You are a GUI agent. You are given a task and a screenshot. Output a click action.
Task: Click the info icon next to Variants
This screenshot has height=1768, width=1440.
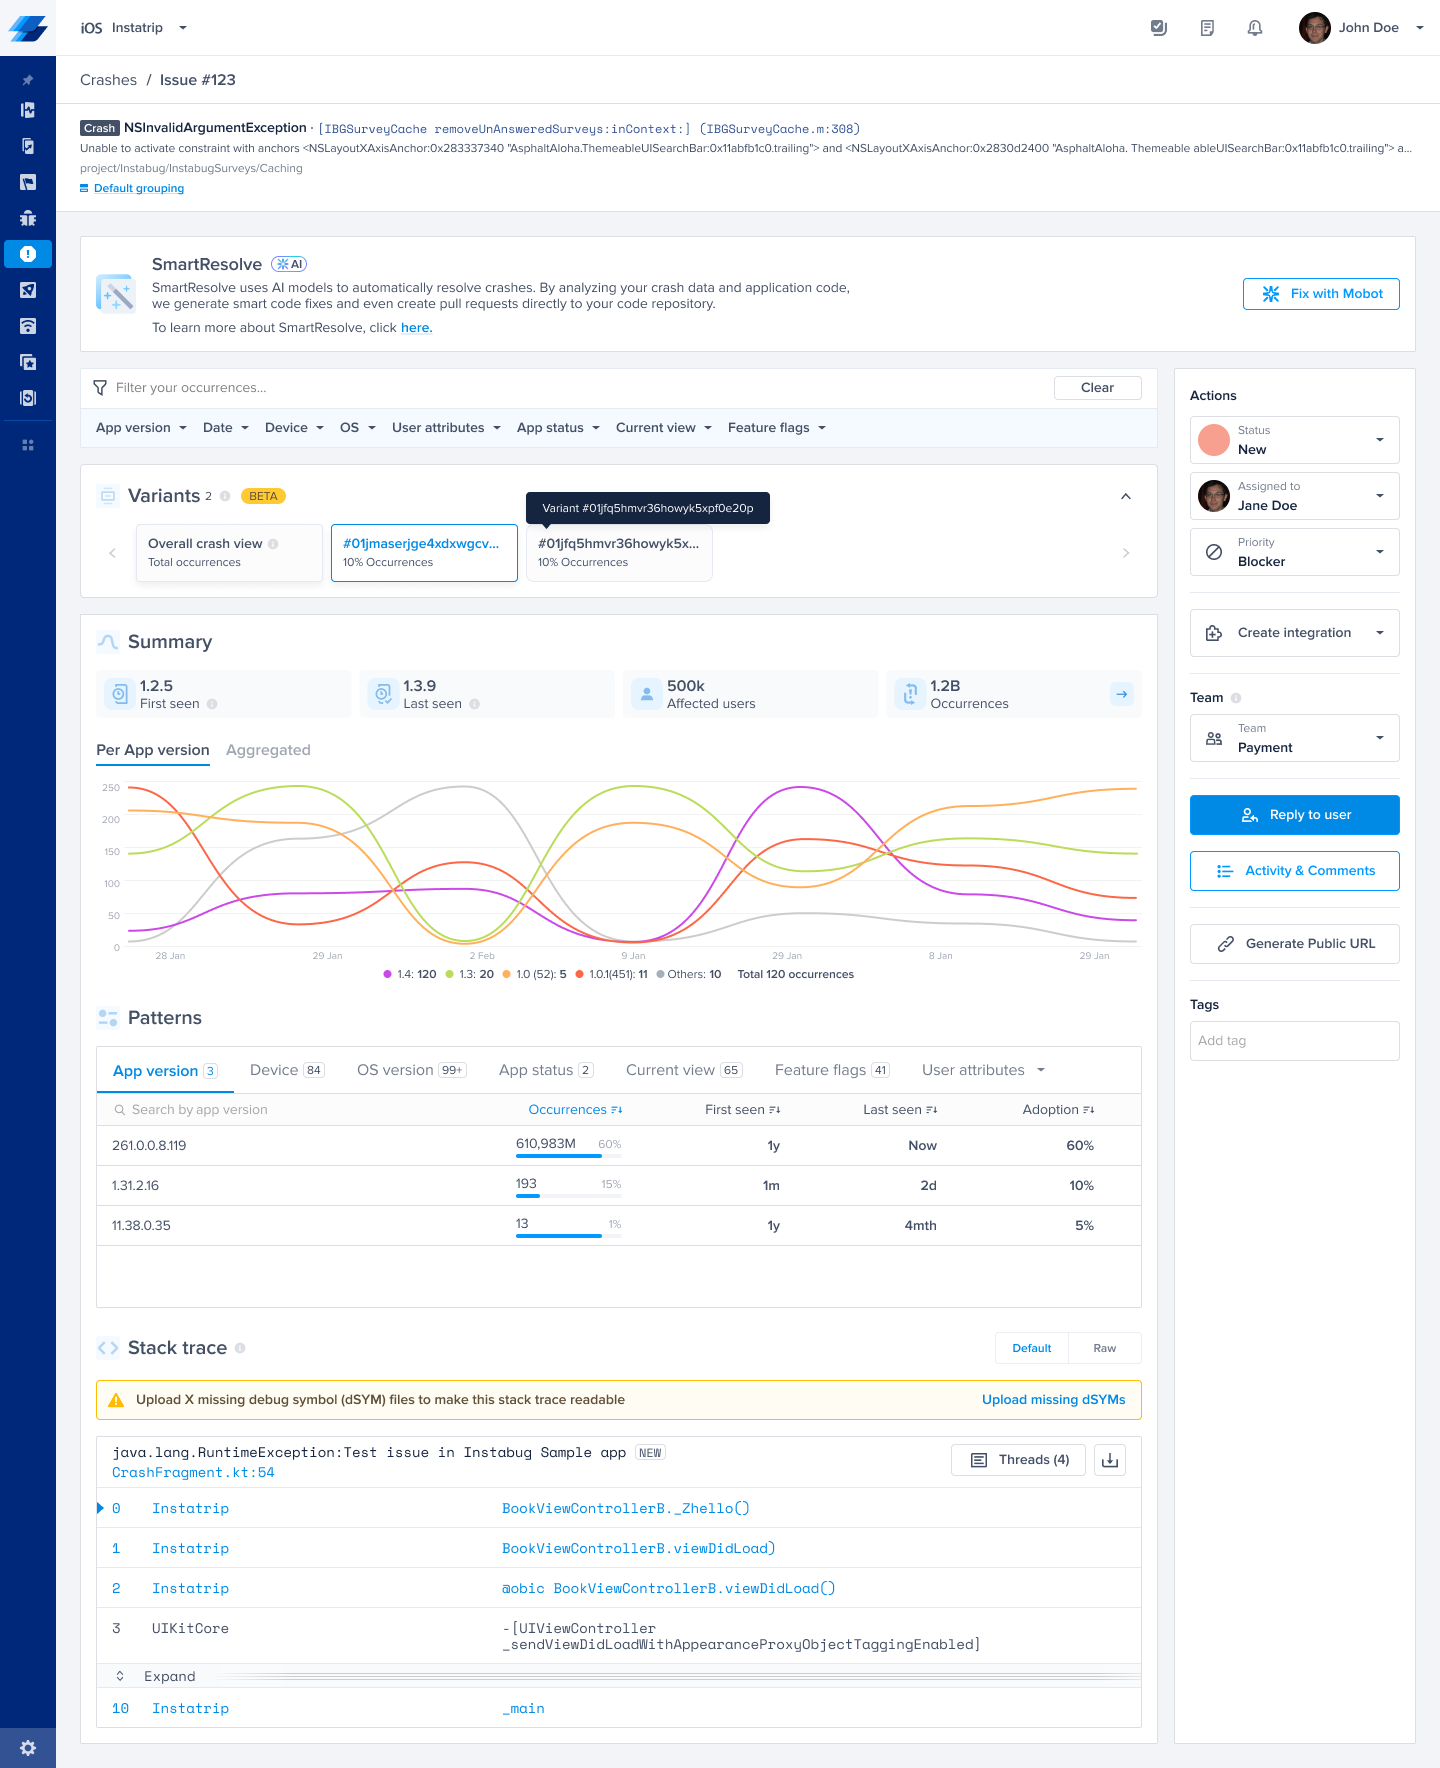225,496
